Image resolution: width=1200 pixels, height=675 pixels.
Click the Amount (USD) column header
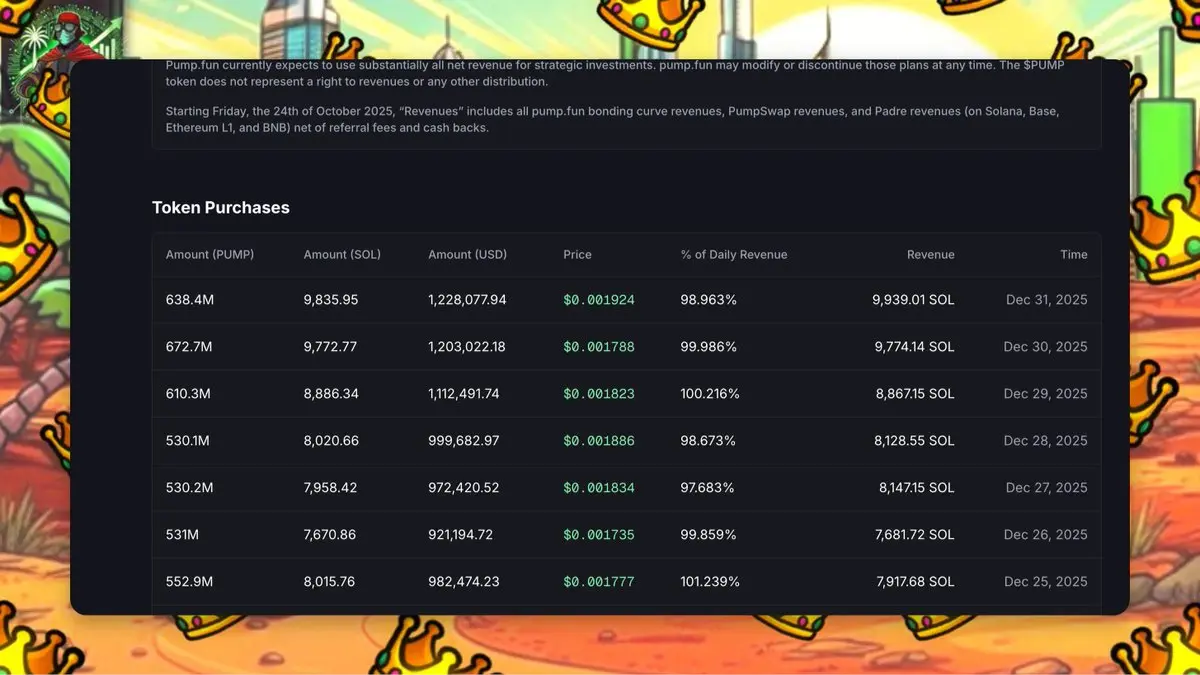click(468, 255)
